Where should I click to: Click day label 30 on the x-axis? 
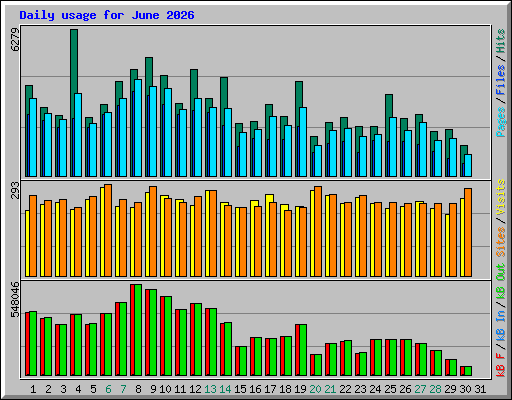point(465,389)
